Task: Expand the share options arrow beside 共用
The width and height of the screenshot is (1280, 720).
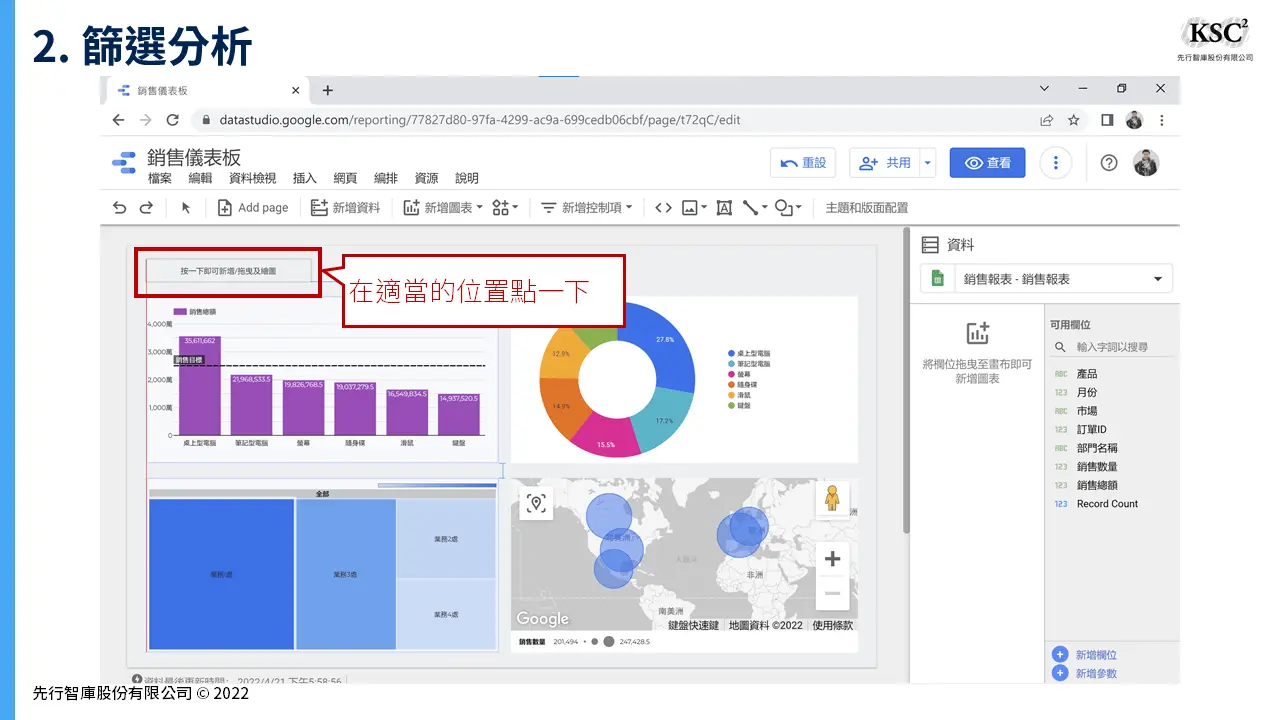Action: (928, 163)
